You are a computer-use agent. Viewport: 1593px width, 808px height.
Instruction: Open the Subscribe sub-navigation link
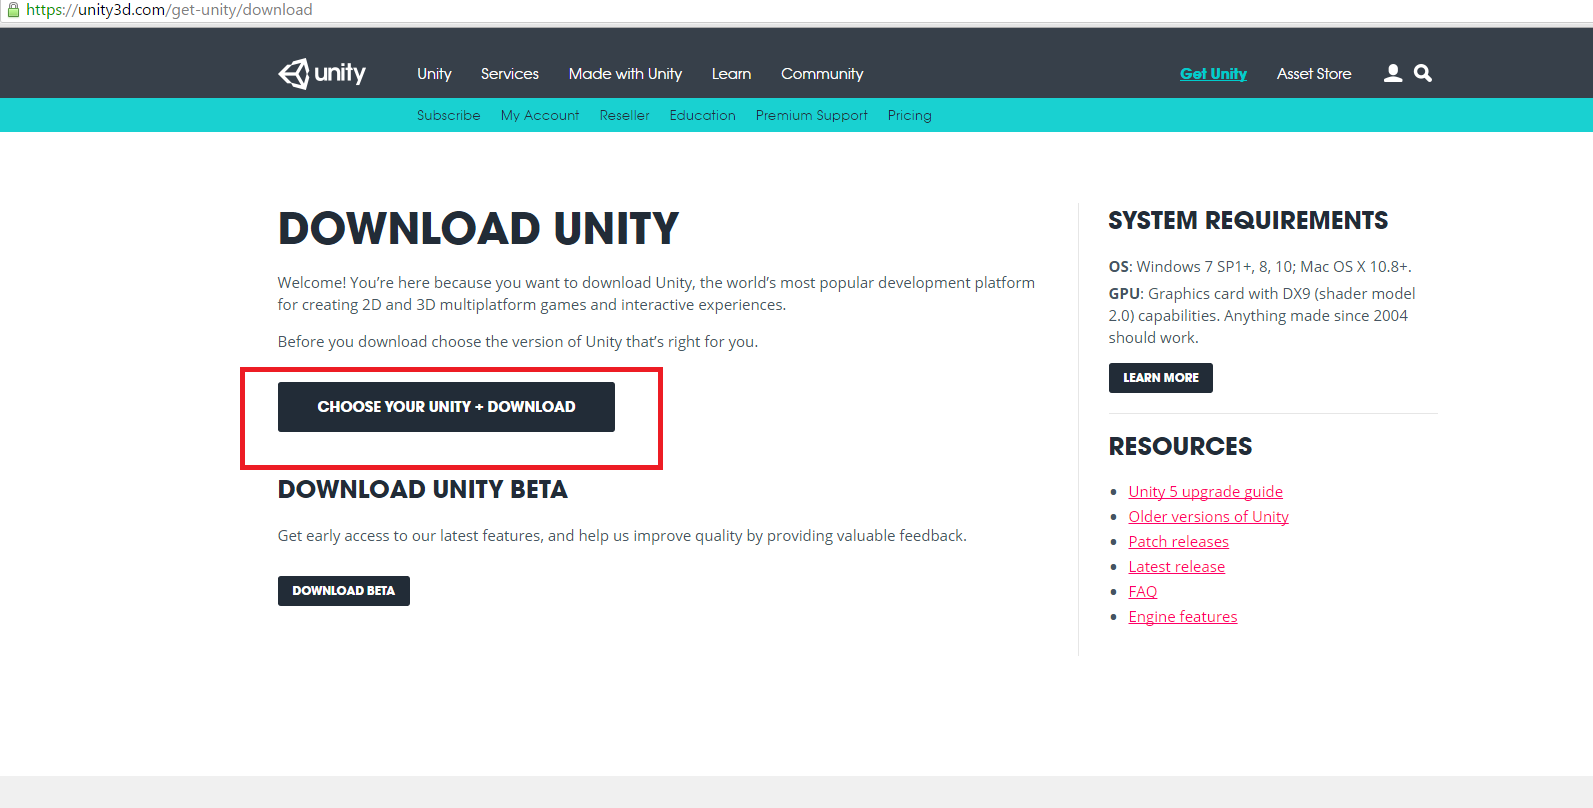tap(448, 115)
